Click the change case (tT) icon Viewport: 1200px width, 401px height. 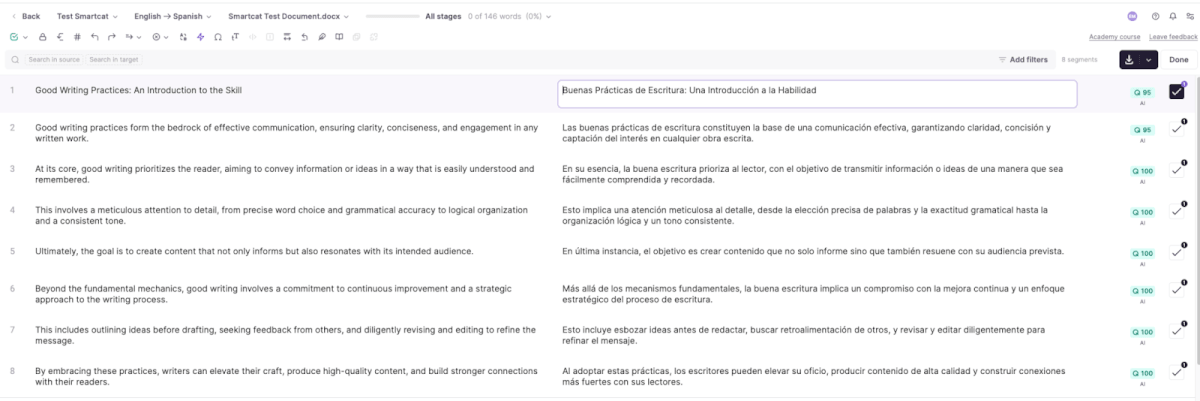(x=235, y=37)
